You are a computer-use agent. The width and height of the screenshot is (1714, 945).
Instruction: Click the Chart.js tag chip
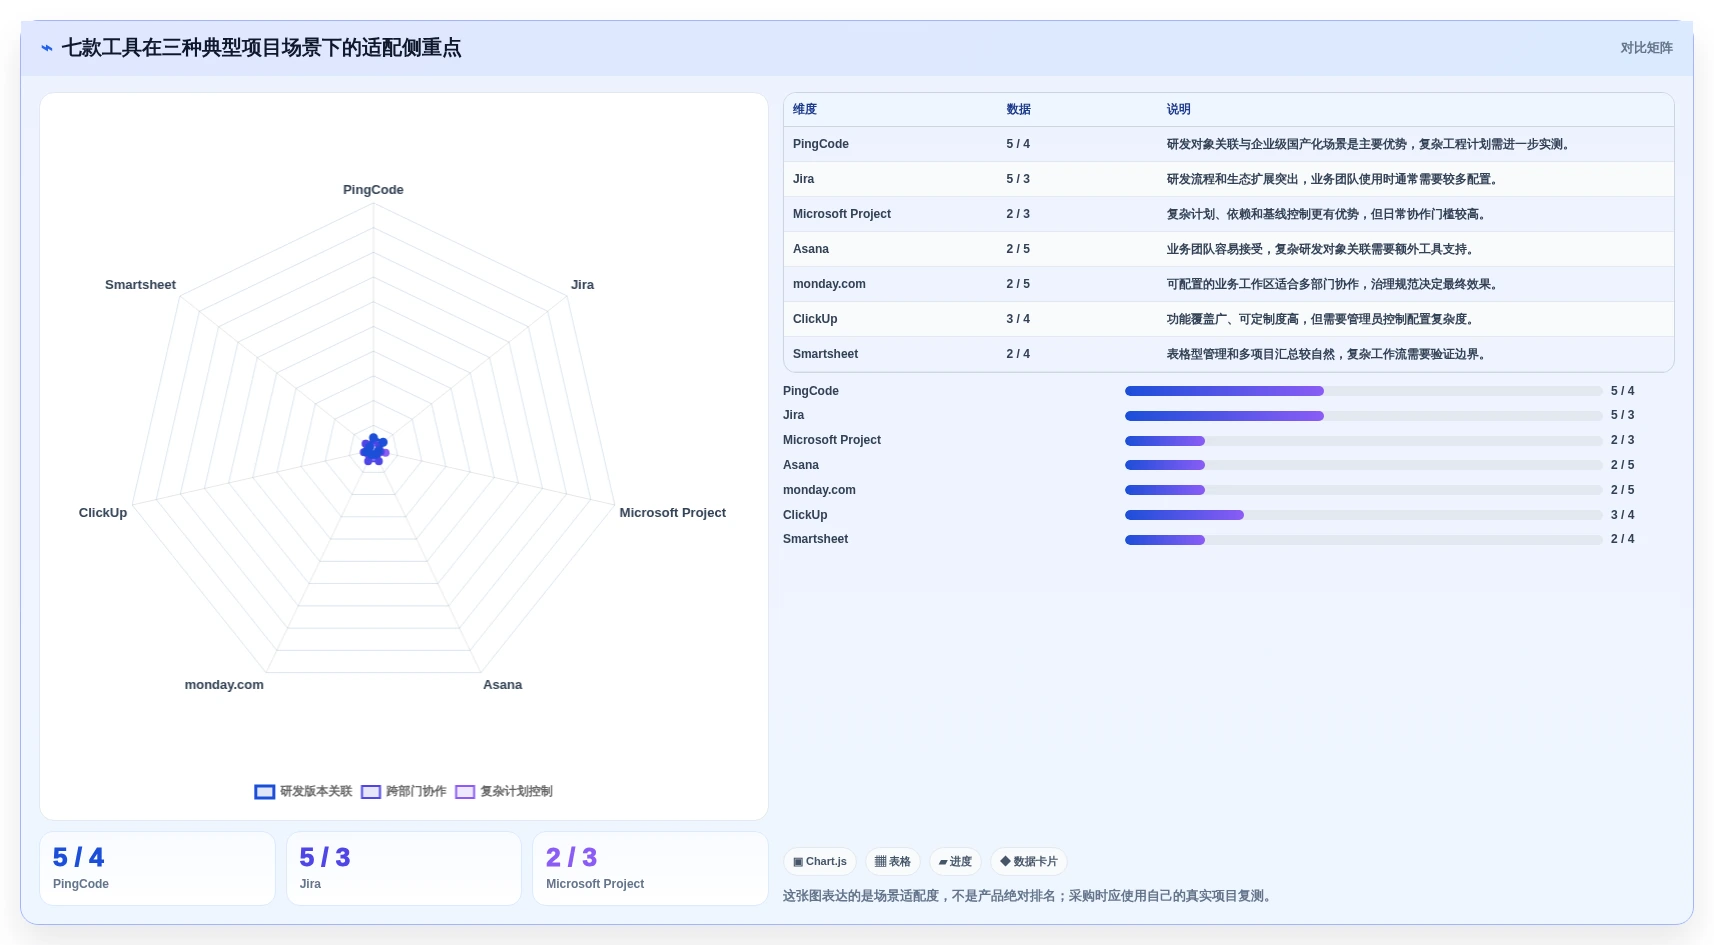point(820,861)
